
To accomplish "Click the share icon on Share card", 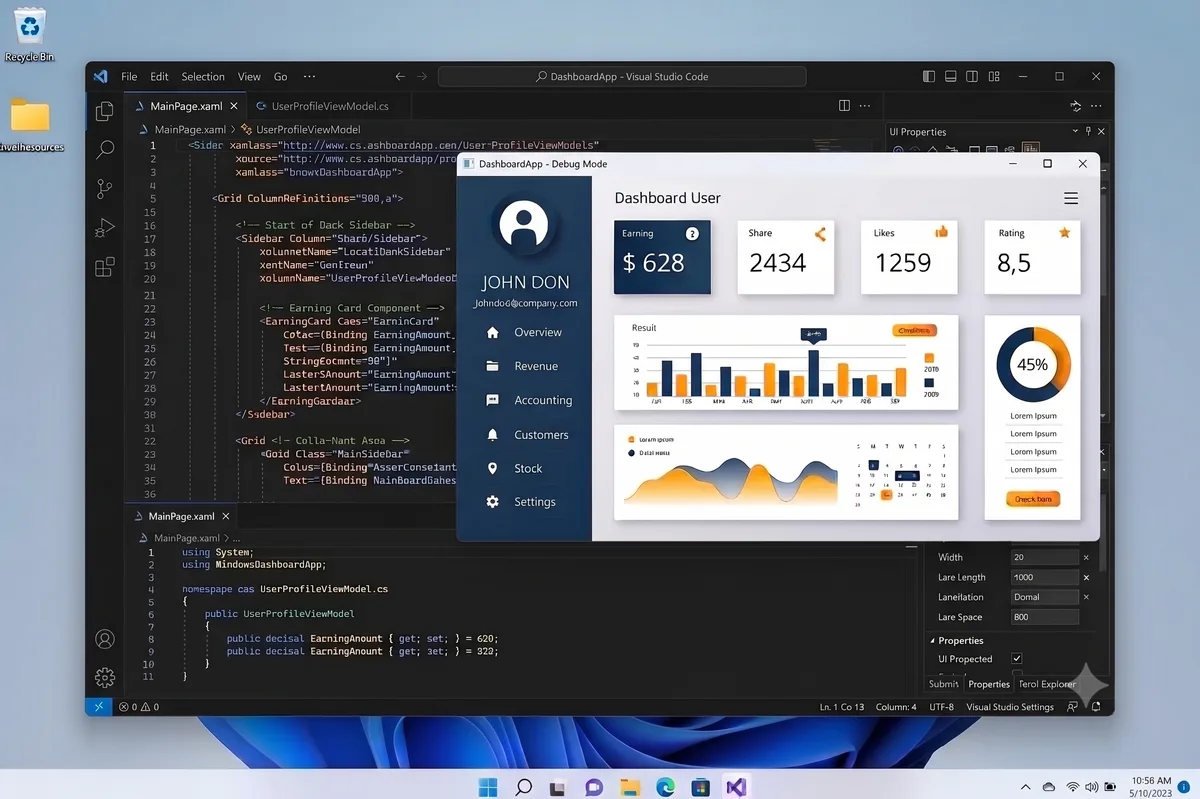I will tap(820, 234).
